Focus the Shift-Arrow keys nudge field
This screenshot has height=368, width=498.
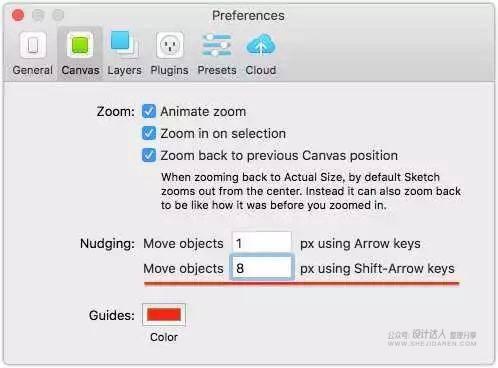coord(262,268)
